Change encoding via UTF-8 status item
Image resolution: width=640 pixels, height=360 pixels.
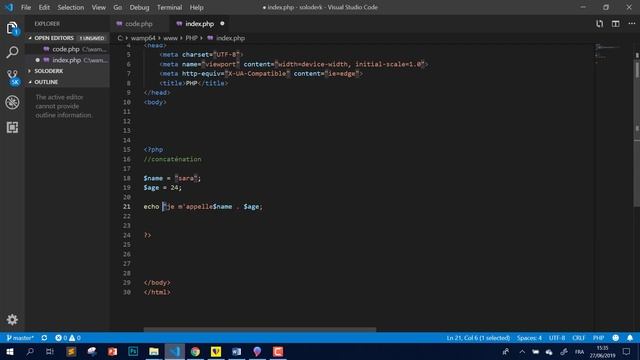point(557,338)
